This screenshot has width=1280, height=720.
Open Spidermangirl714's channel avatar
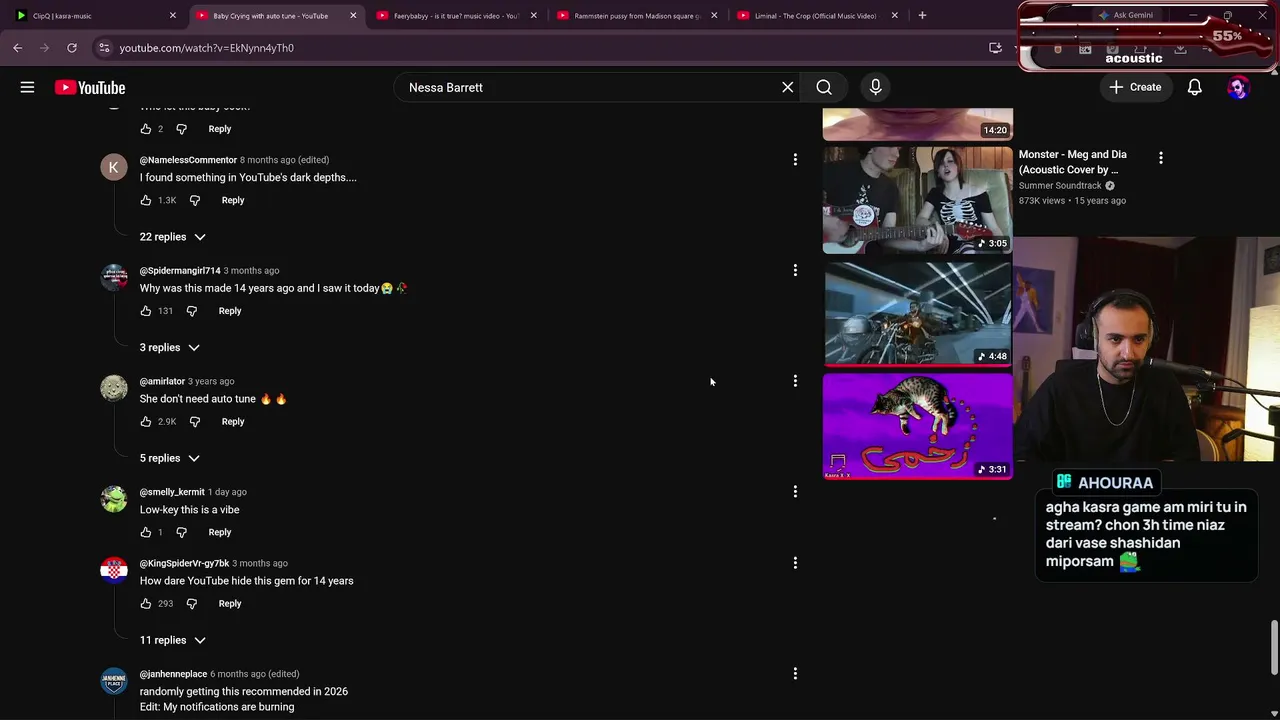pyautogui.click(x=114, y=278)
